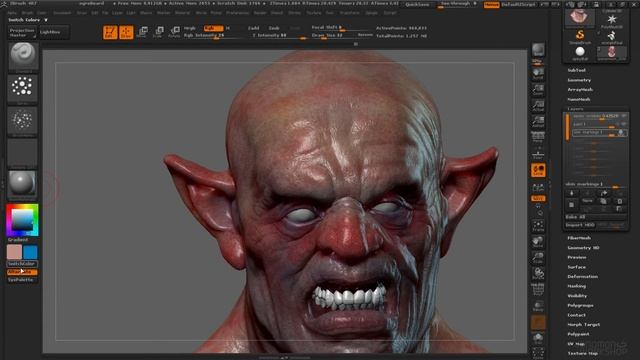Click the Import MDD button
Image resolution: width=640 pixels, height=360 pixels.
(580, 225)
